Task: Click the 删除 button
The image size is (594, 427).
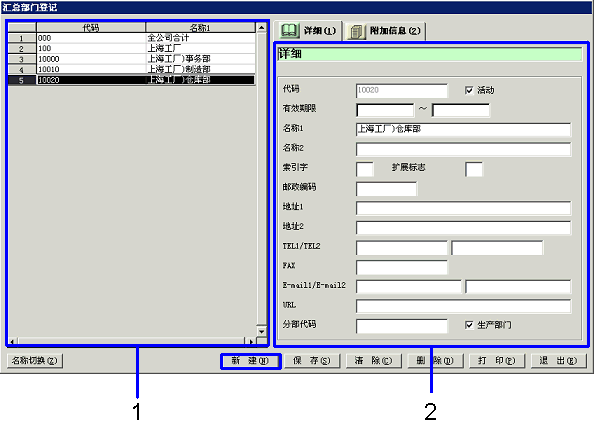Action: 435,361
